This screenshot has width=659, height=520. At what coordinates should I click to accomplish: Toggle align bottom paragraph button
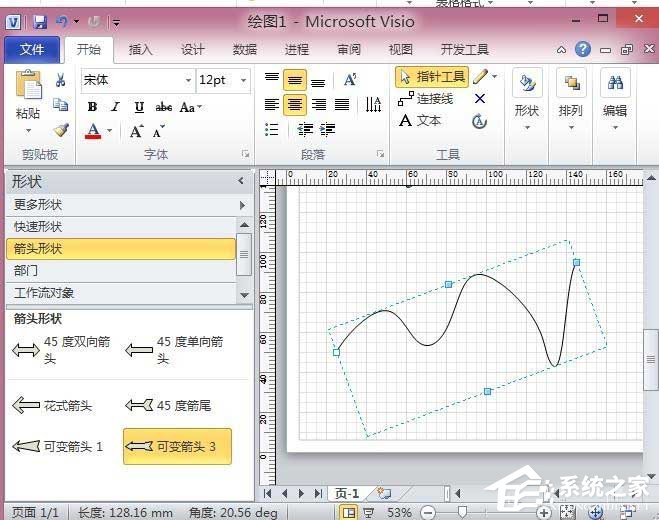[318, 82]
